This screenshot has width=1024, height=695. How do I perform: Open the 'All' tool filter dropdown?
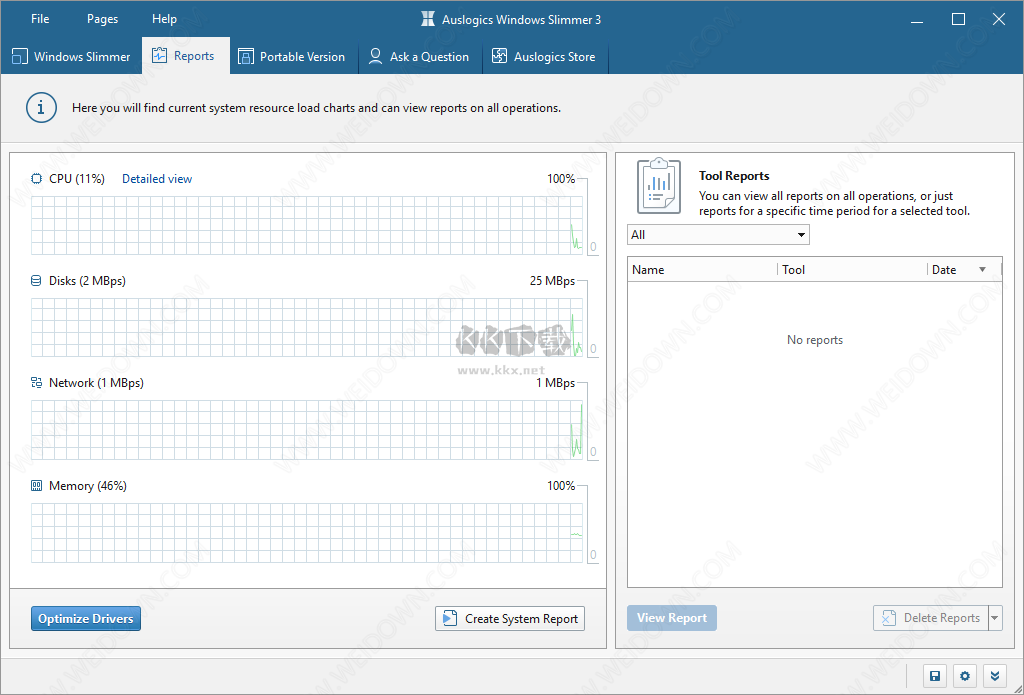pos(717,235)
